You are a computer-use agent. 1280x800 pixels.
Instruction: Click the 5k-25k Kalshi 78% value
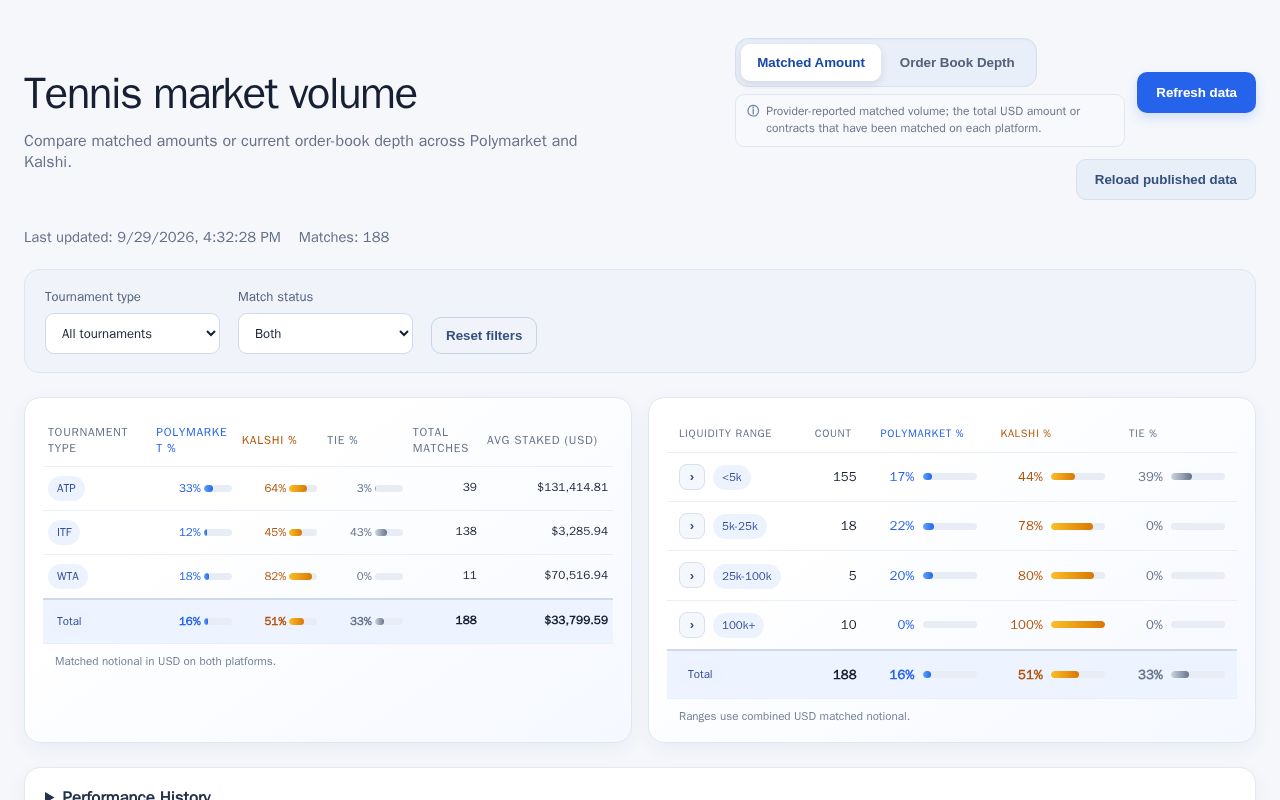click(1030, 526)
